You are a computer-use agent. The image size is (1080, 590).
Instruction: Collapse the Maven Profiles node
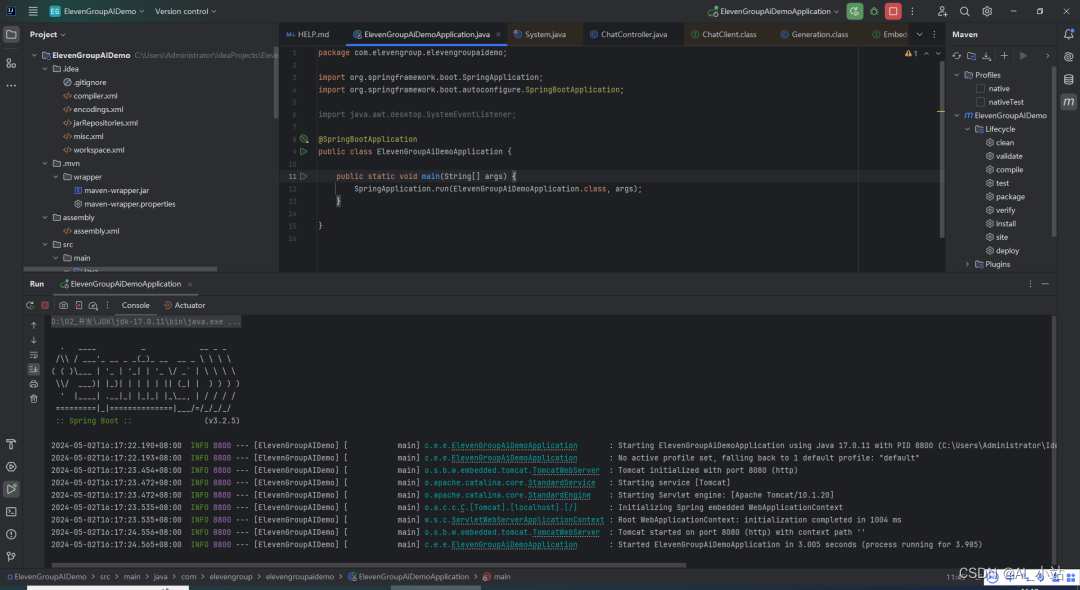[957, 75]
